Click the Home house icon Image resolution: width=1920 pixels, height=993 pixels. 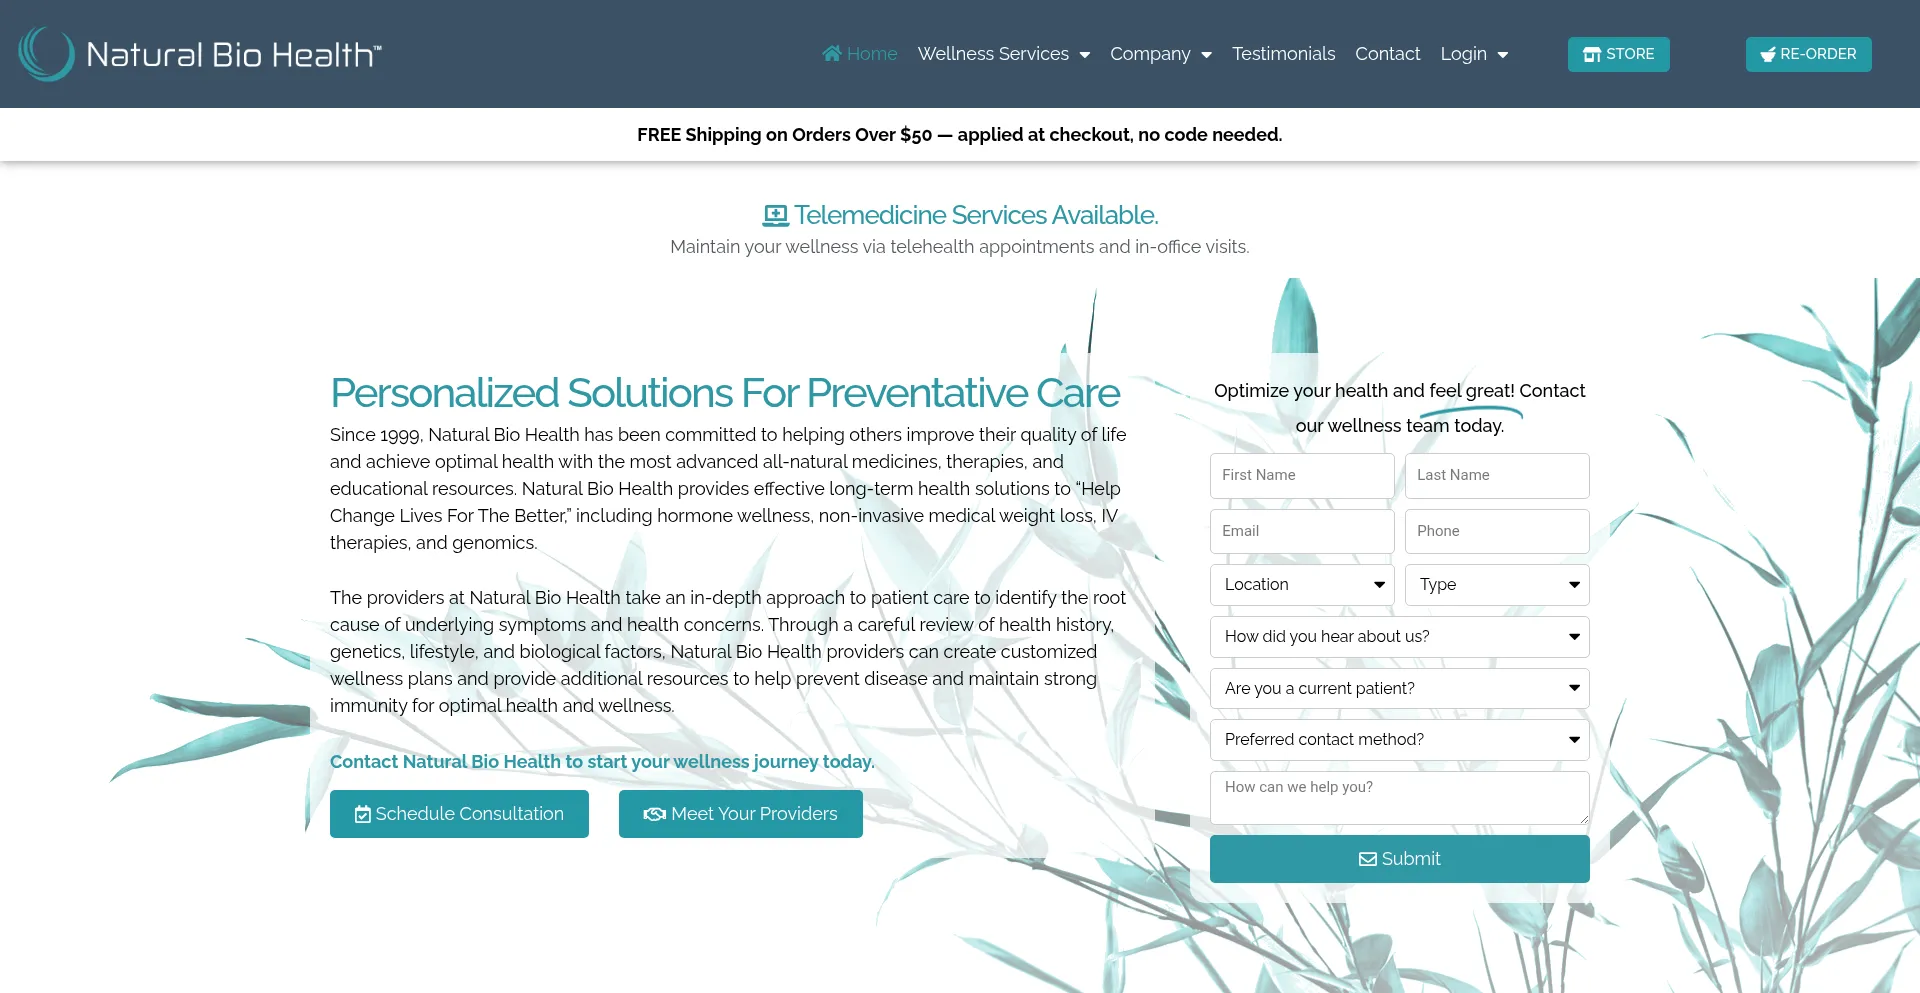[831, 54]
